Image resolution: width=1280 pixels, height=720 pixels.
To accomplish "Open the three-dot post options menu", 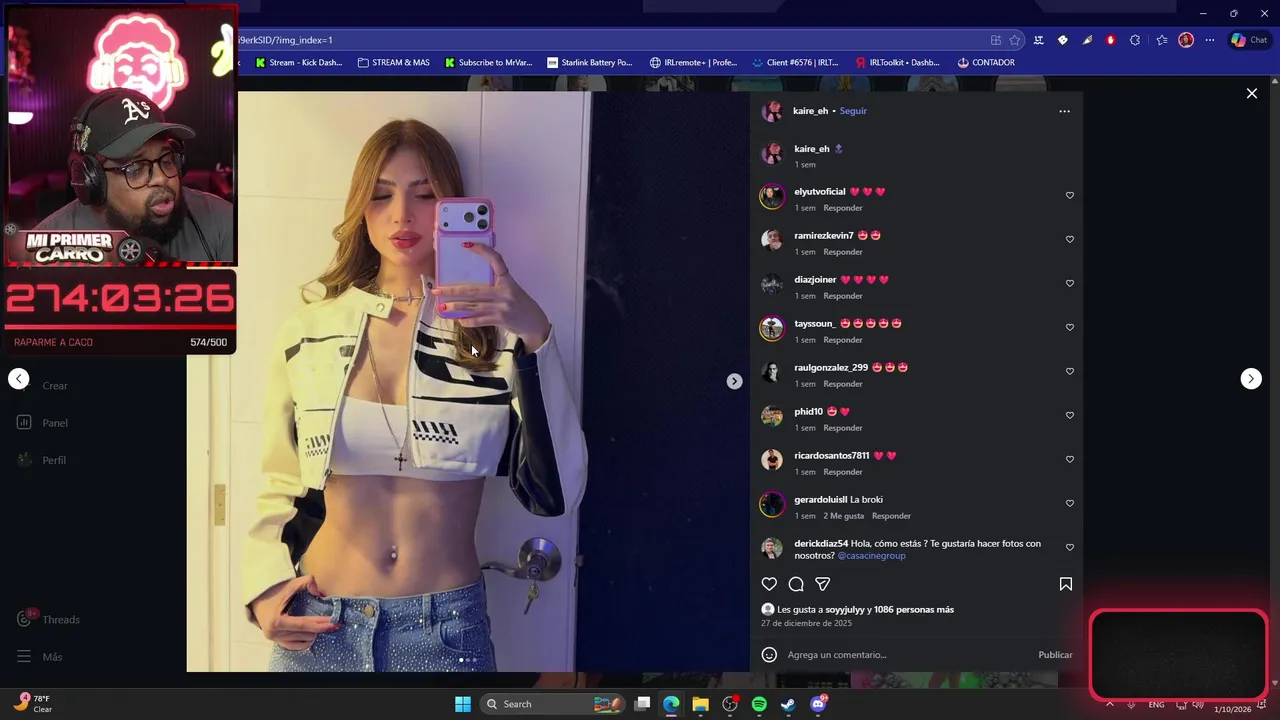I will click(x=1064, y=111).
